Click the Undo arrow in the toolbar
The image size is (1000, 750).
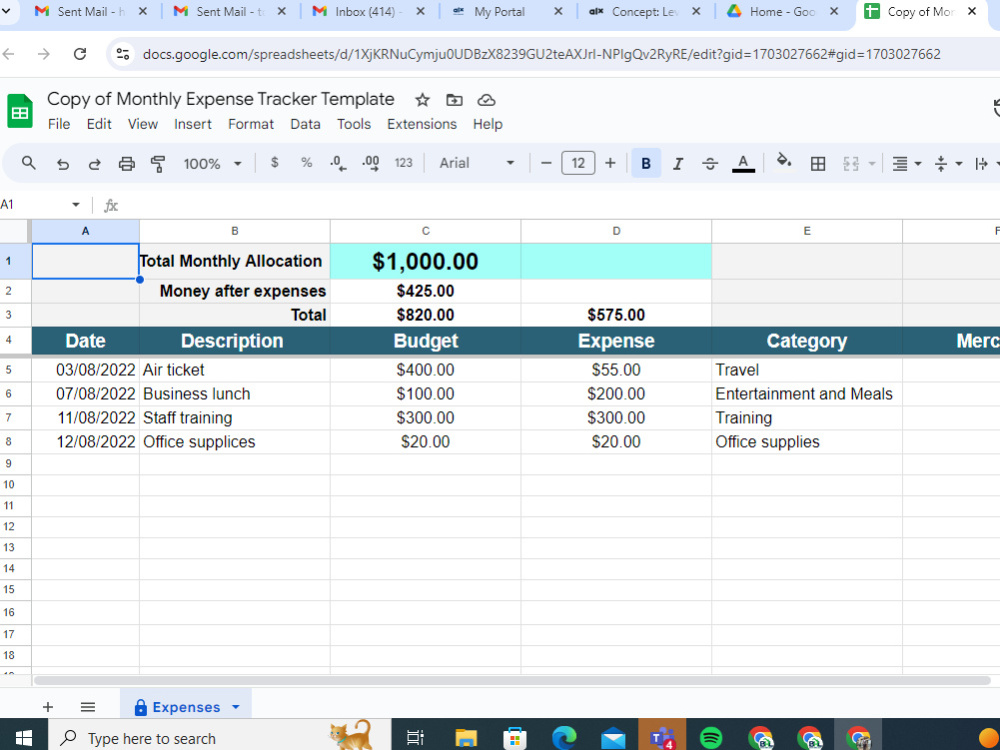point(62,164)
